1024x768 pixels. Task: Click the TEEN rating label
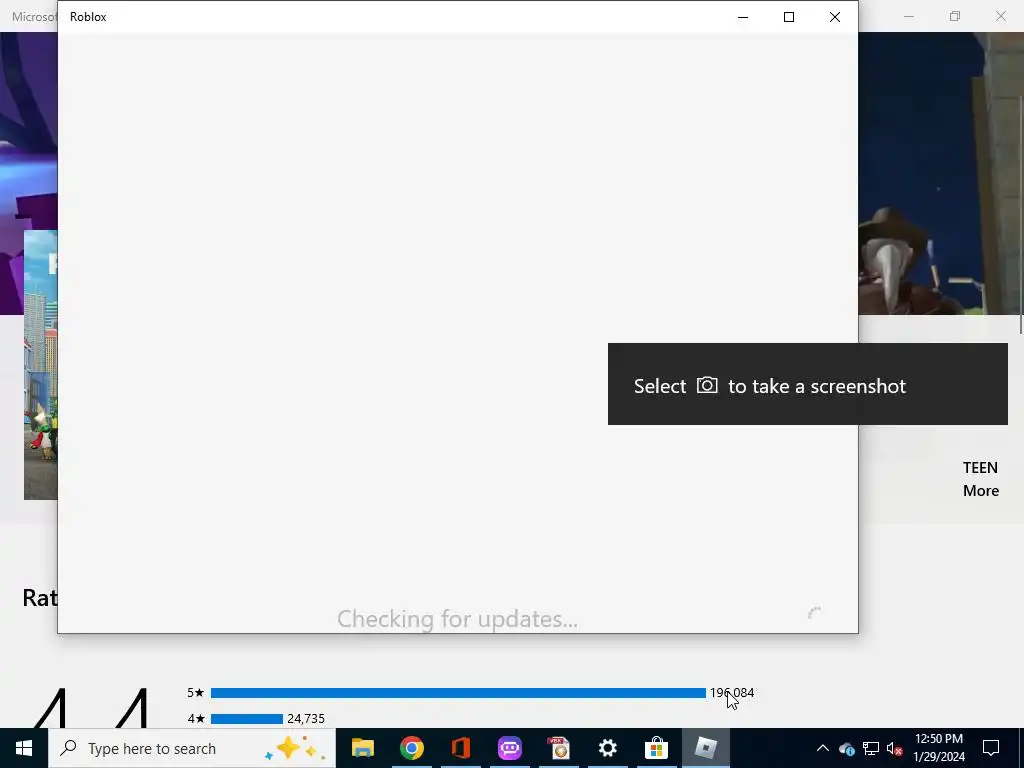[980, 468]
